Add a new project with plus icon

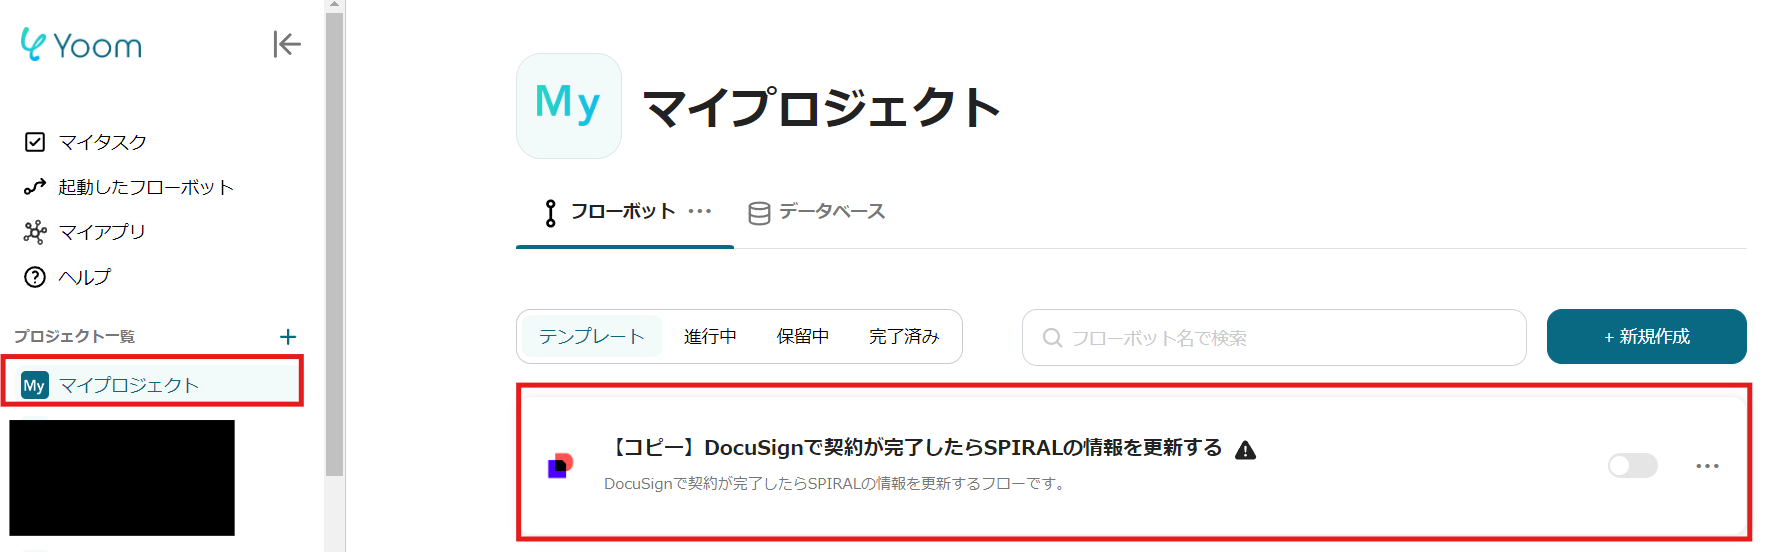288,337
